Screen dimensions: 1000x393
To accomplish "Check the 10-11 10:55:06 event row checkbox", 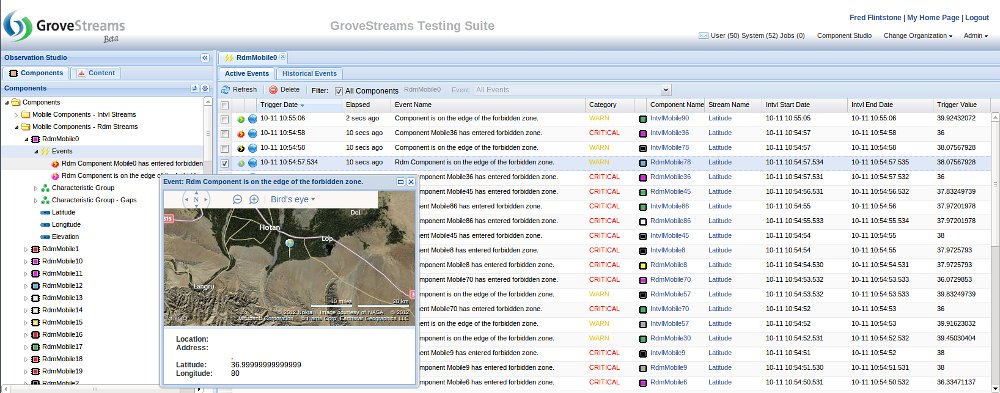I will point(225,119).
